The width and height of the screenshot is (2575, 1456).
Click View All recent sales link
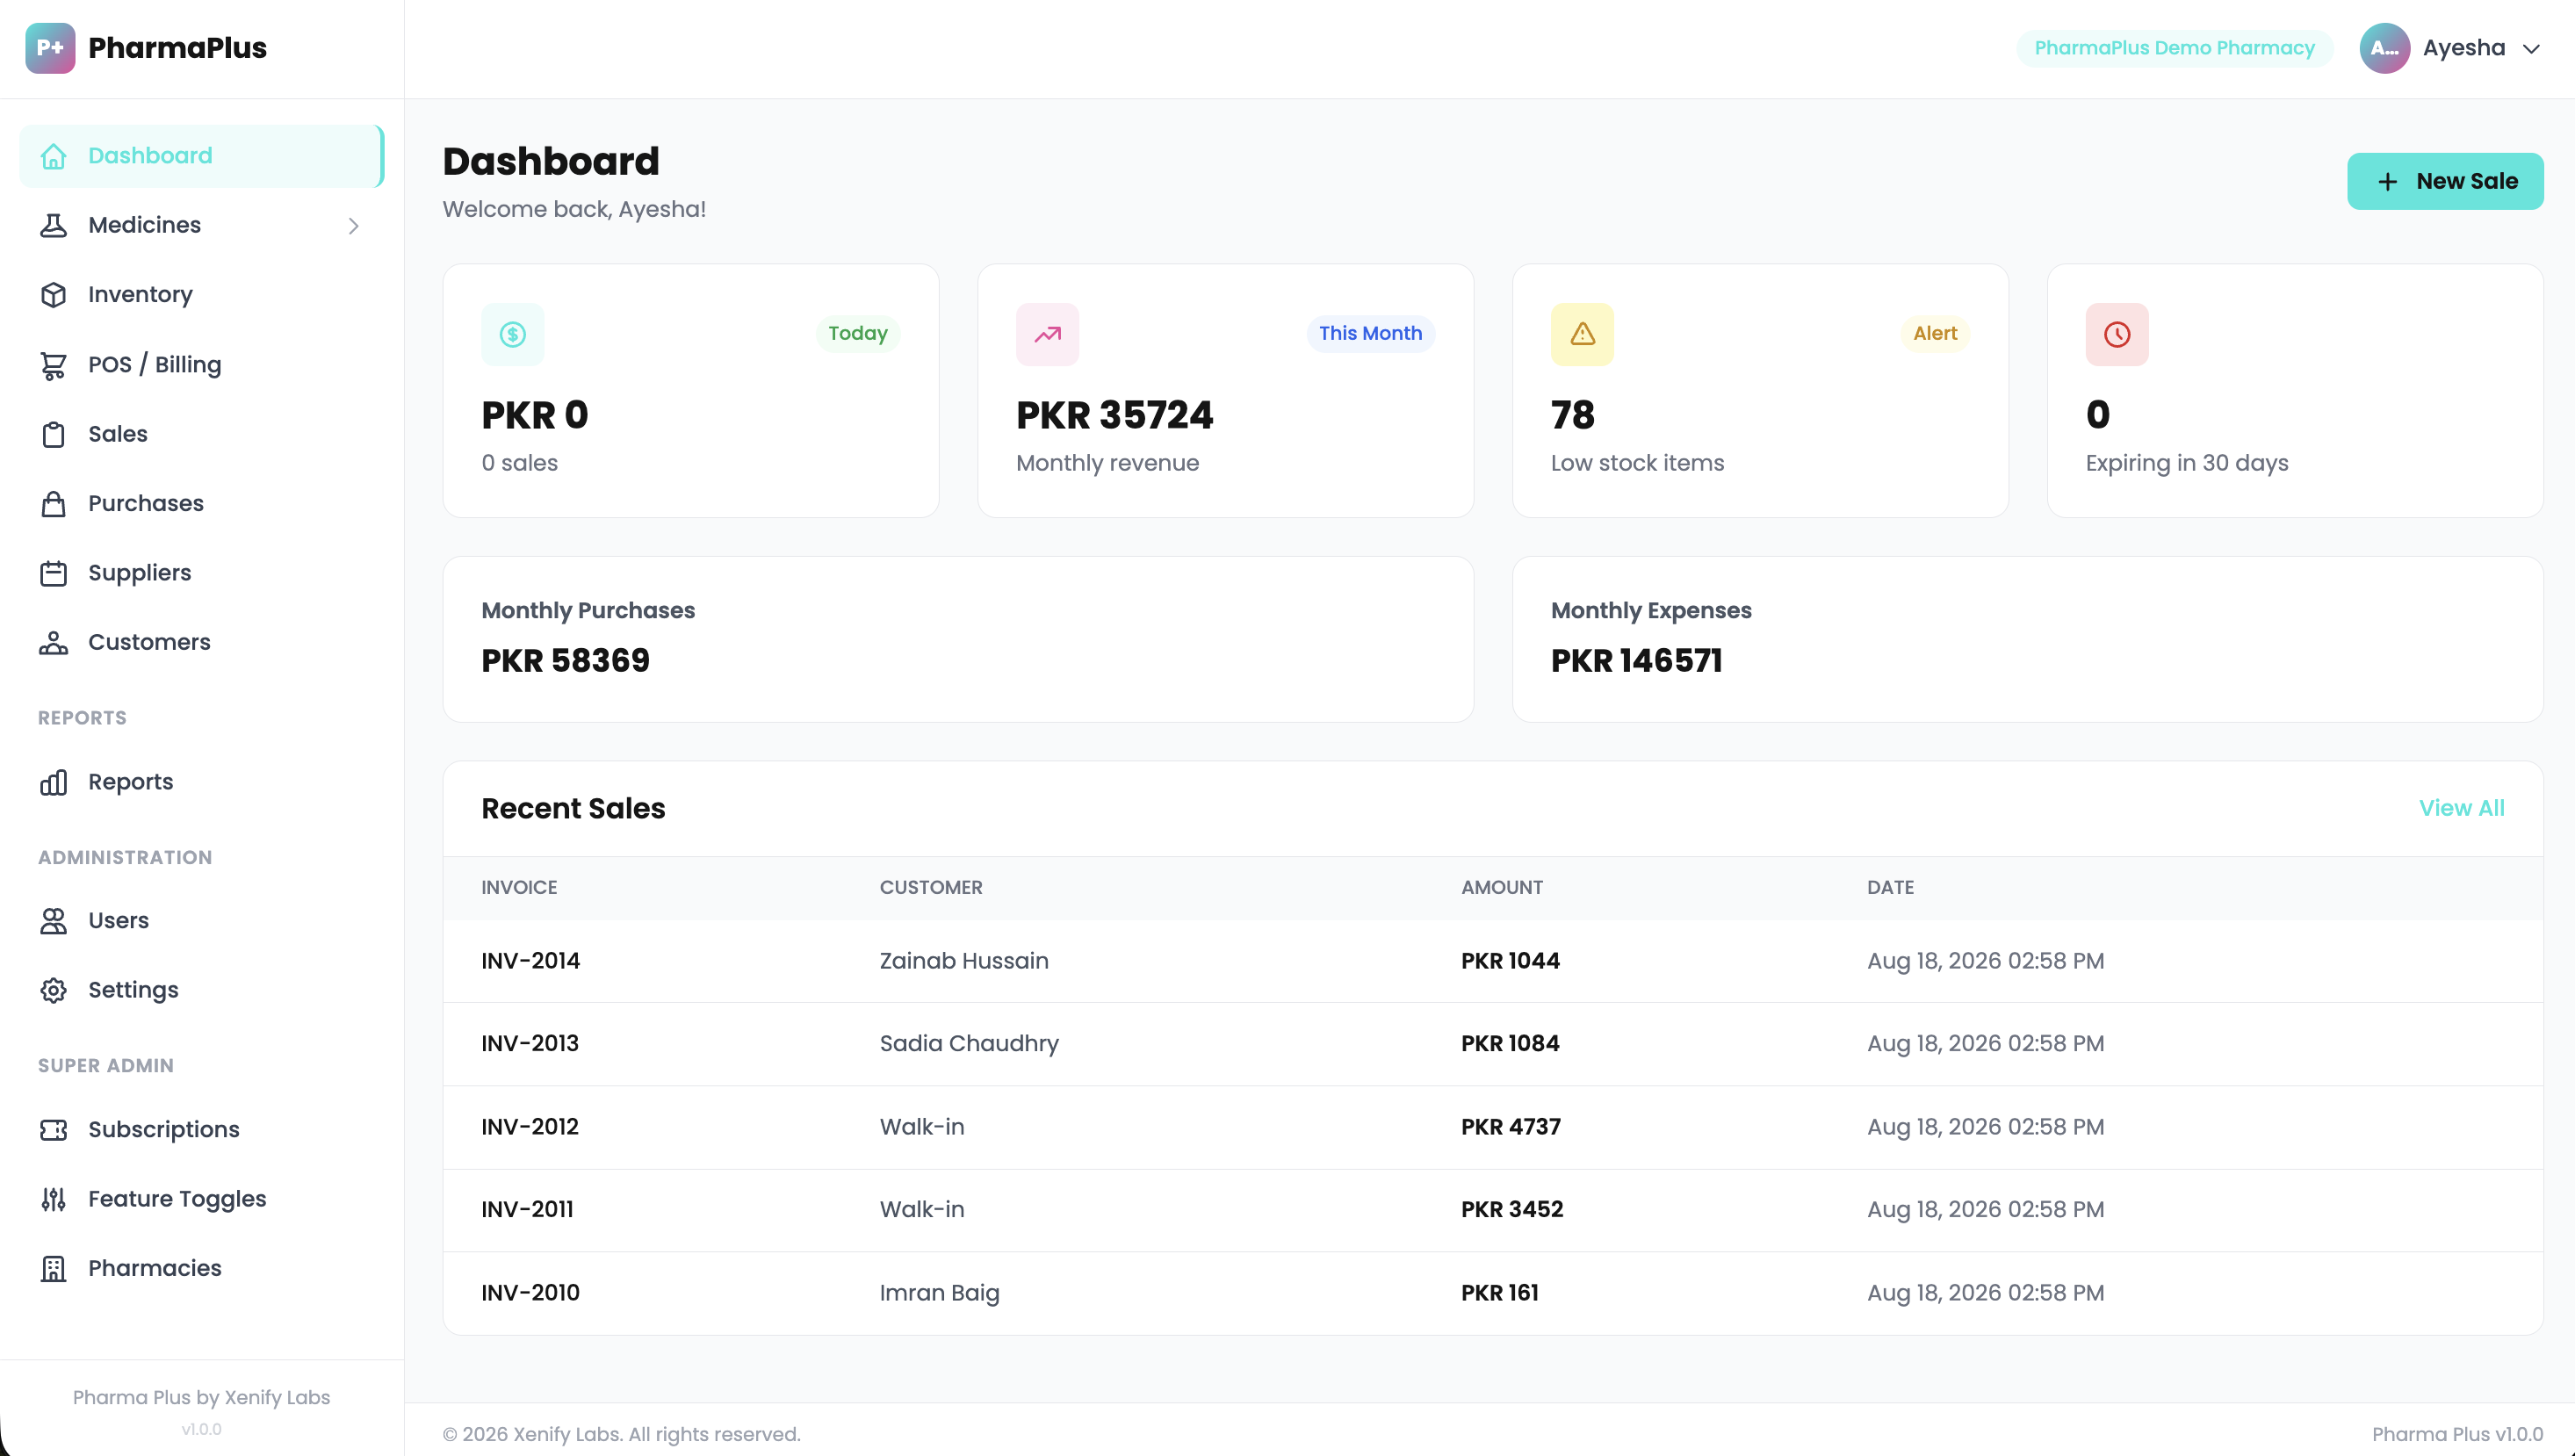pos(2461,808)
